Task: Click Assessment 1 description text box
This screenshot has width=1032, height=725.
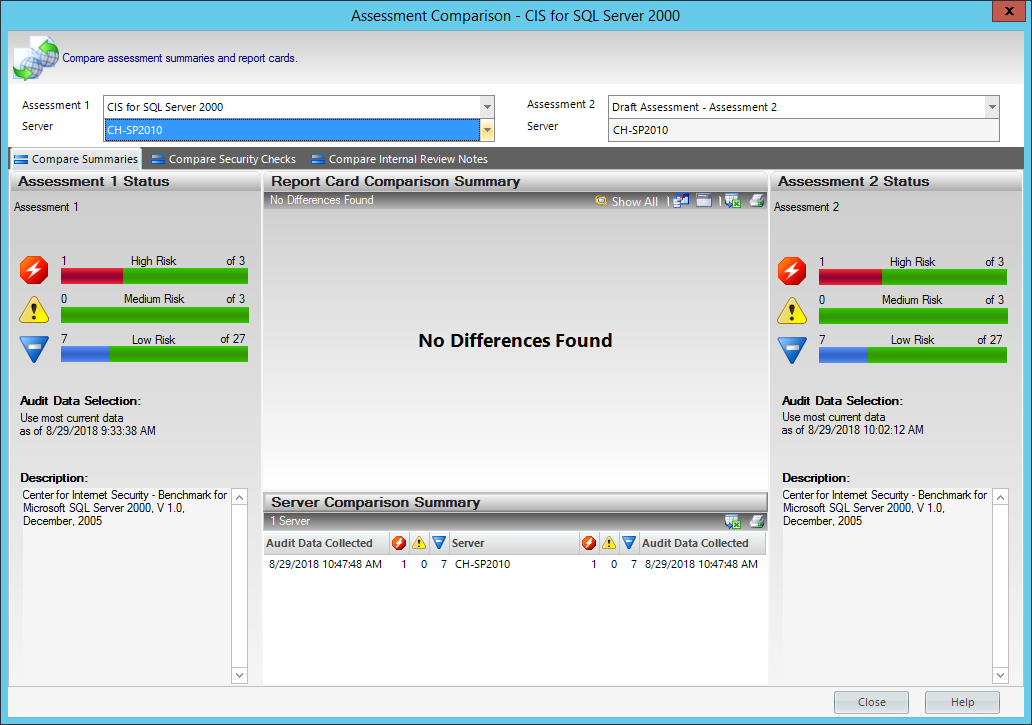Action: [134, 586]
